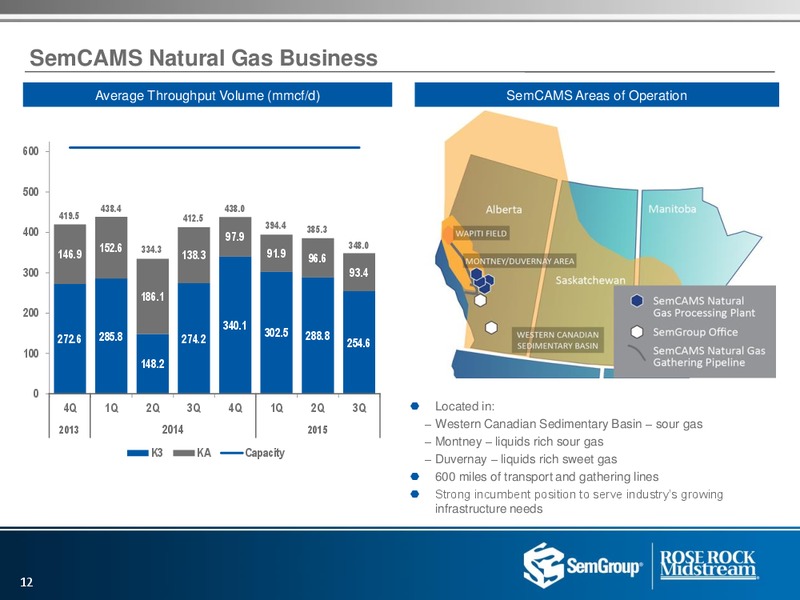Click the SemGroup logo icon

pyautogui.click(x=543, y=565)
